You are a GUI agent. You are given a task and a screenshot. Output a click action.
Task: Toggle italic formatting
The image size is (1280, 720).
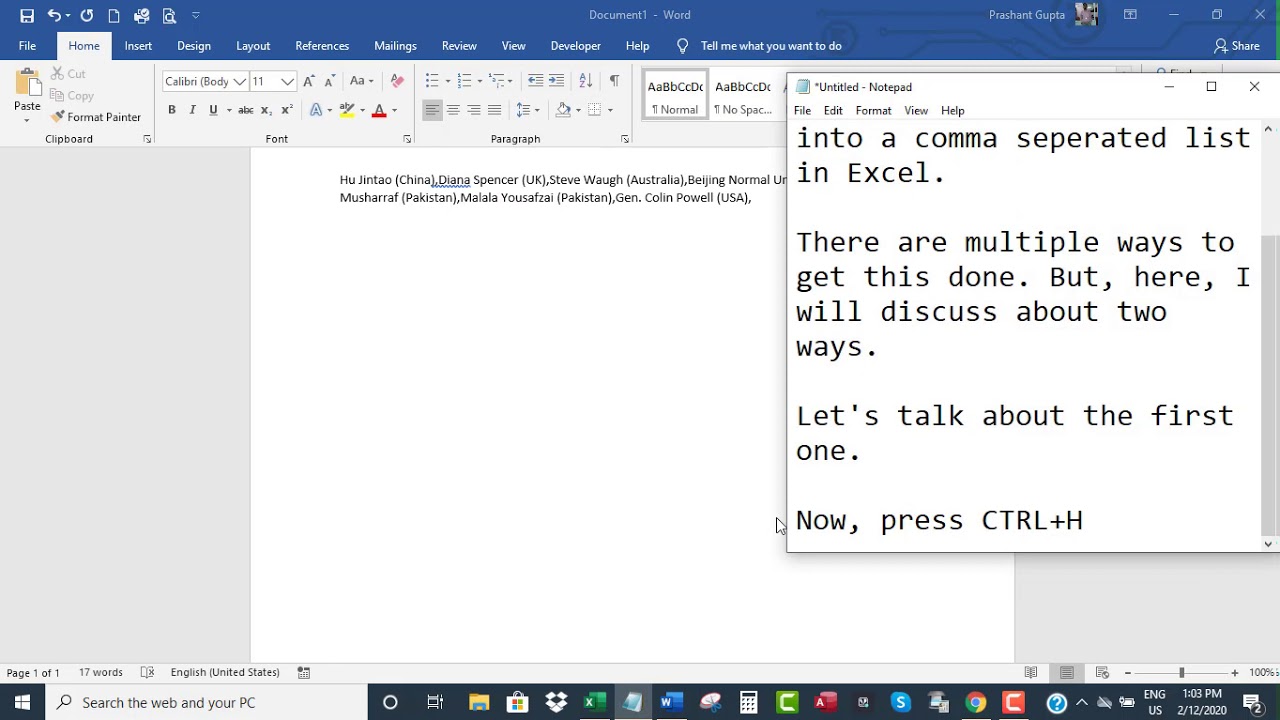coord(192,110)
